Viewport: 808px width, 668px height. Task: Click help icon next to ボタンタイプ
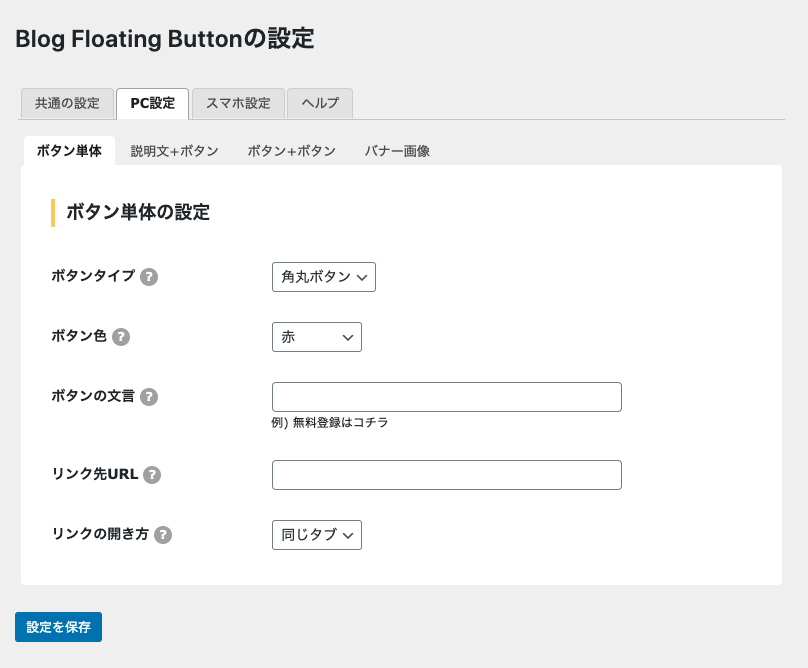149,277
